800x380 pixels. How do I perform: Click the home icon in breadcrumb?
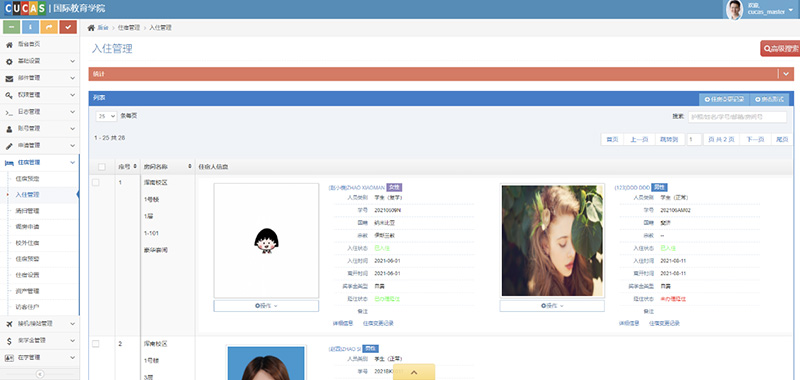point(91,28)
